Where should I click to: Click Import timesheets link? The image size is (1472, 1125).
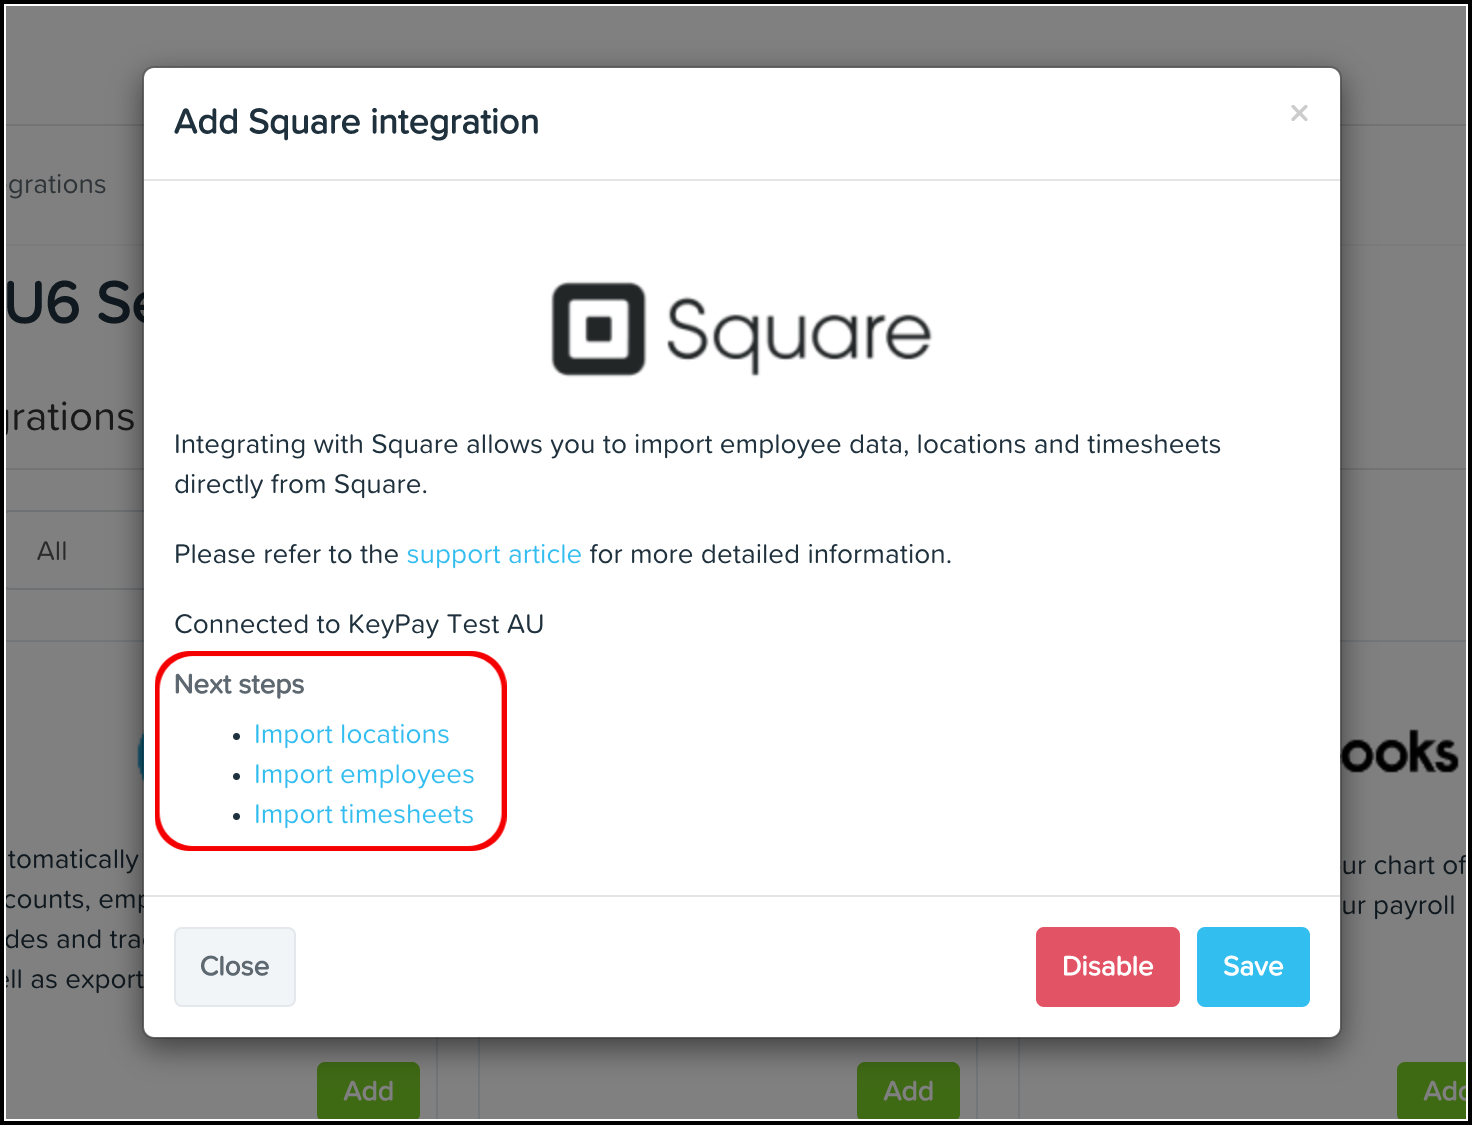(x=364, y=815)
